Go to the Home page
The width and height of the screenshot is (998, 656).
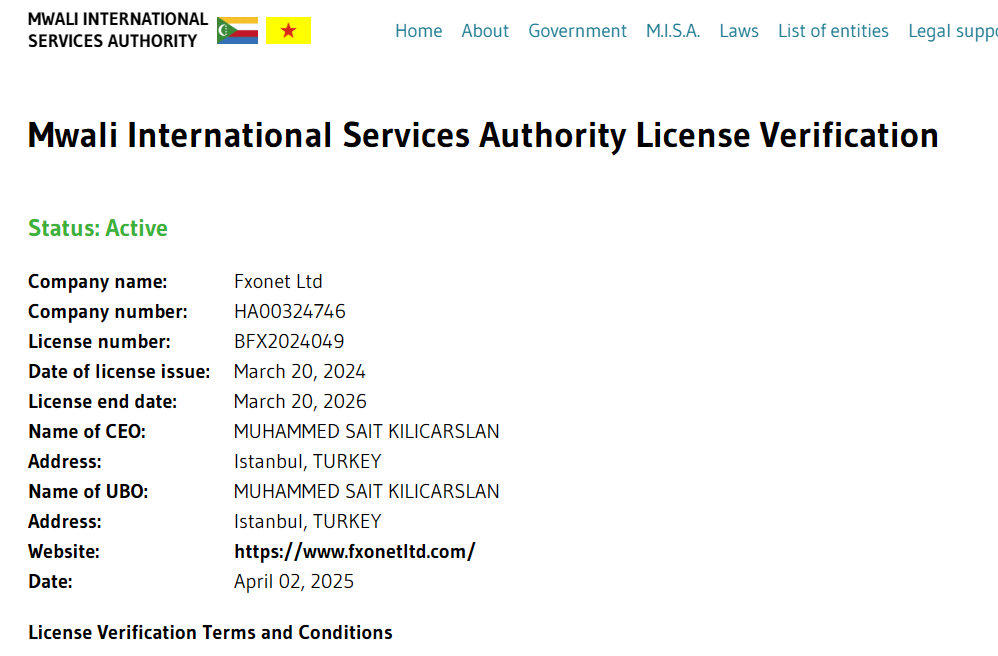pyautogui.click(x=418, y=31)
